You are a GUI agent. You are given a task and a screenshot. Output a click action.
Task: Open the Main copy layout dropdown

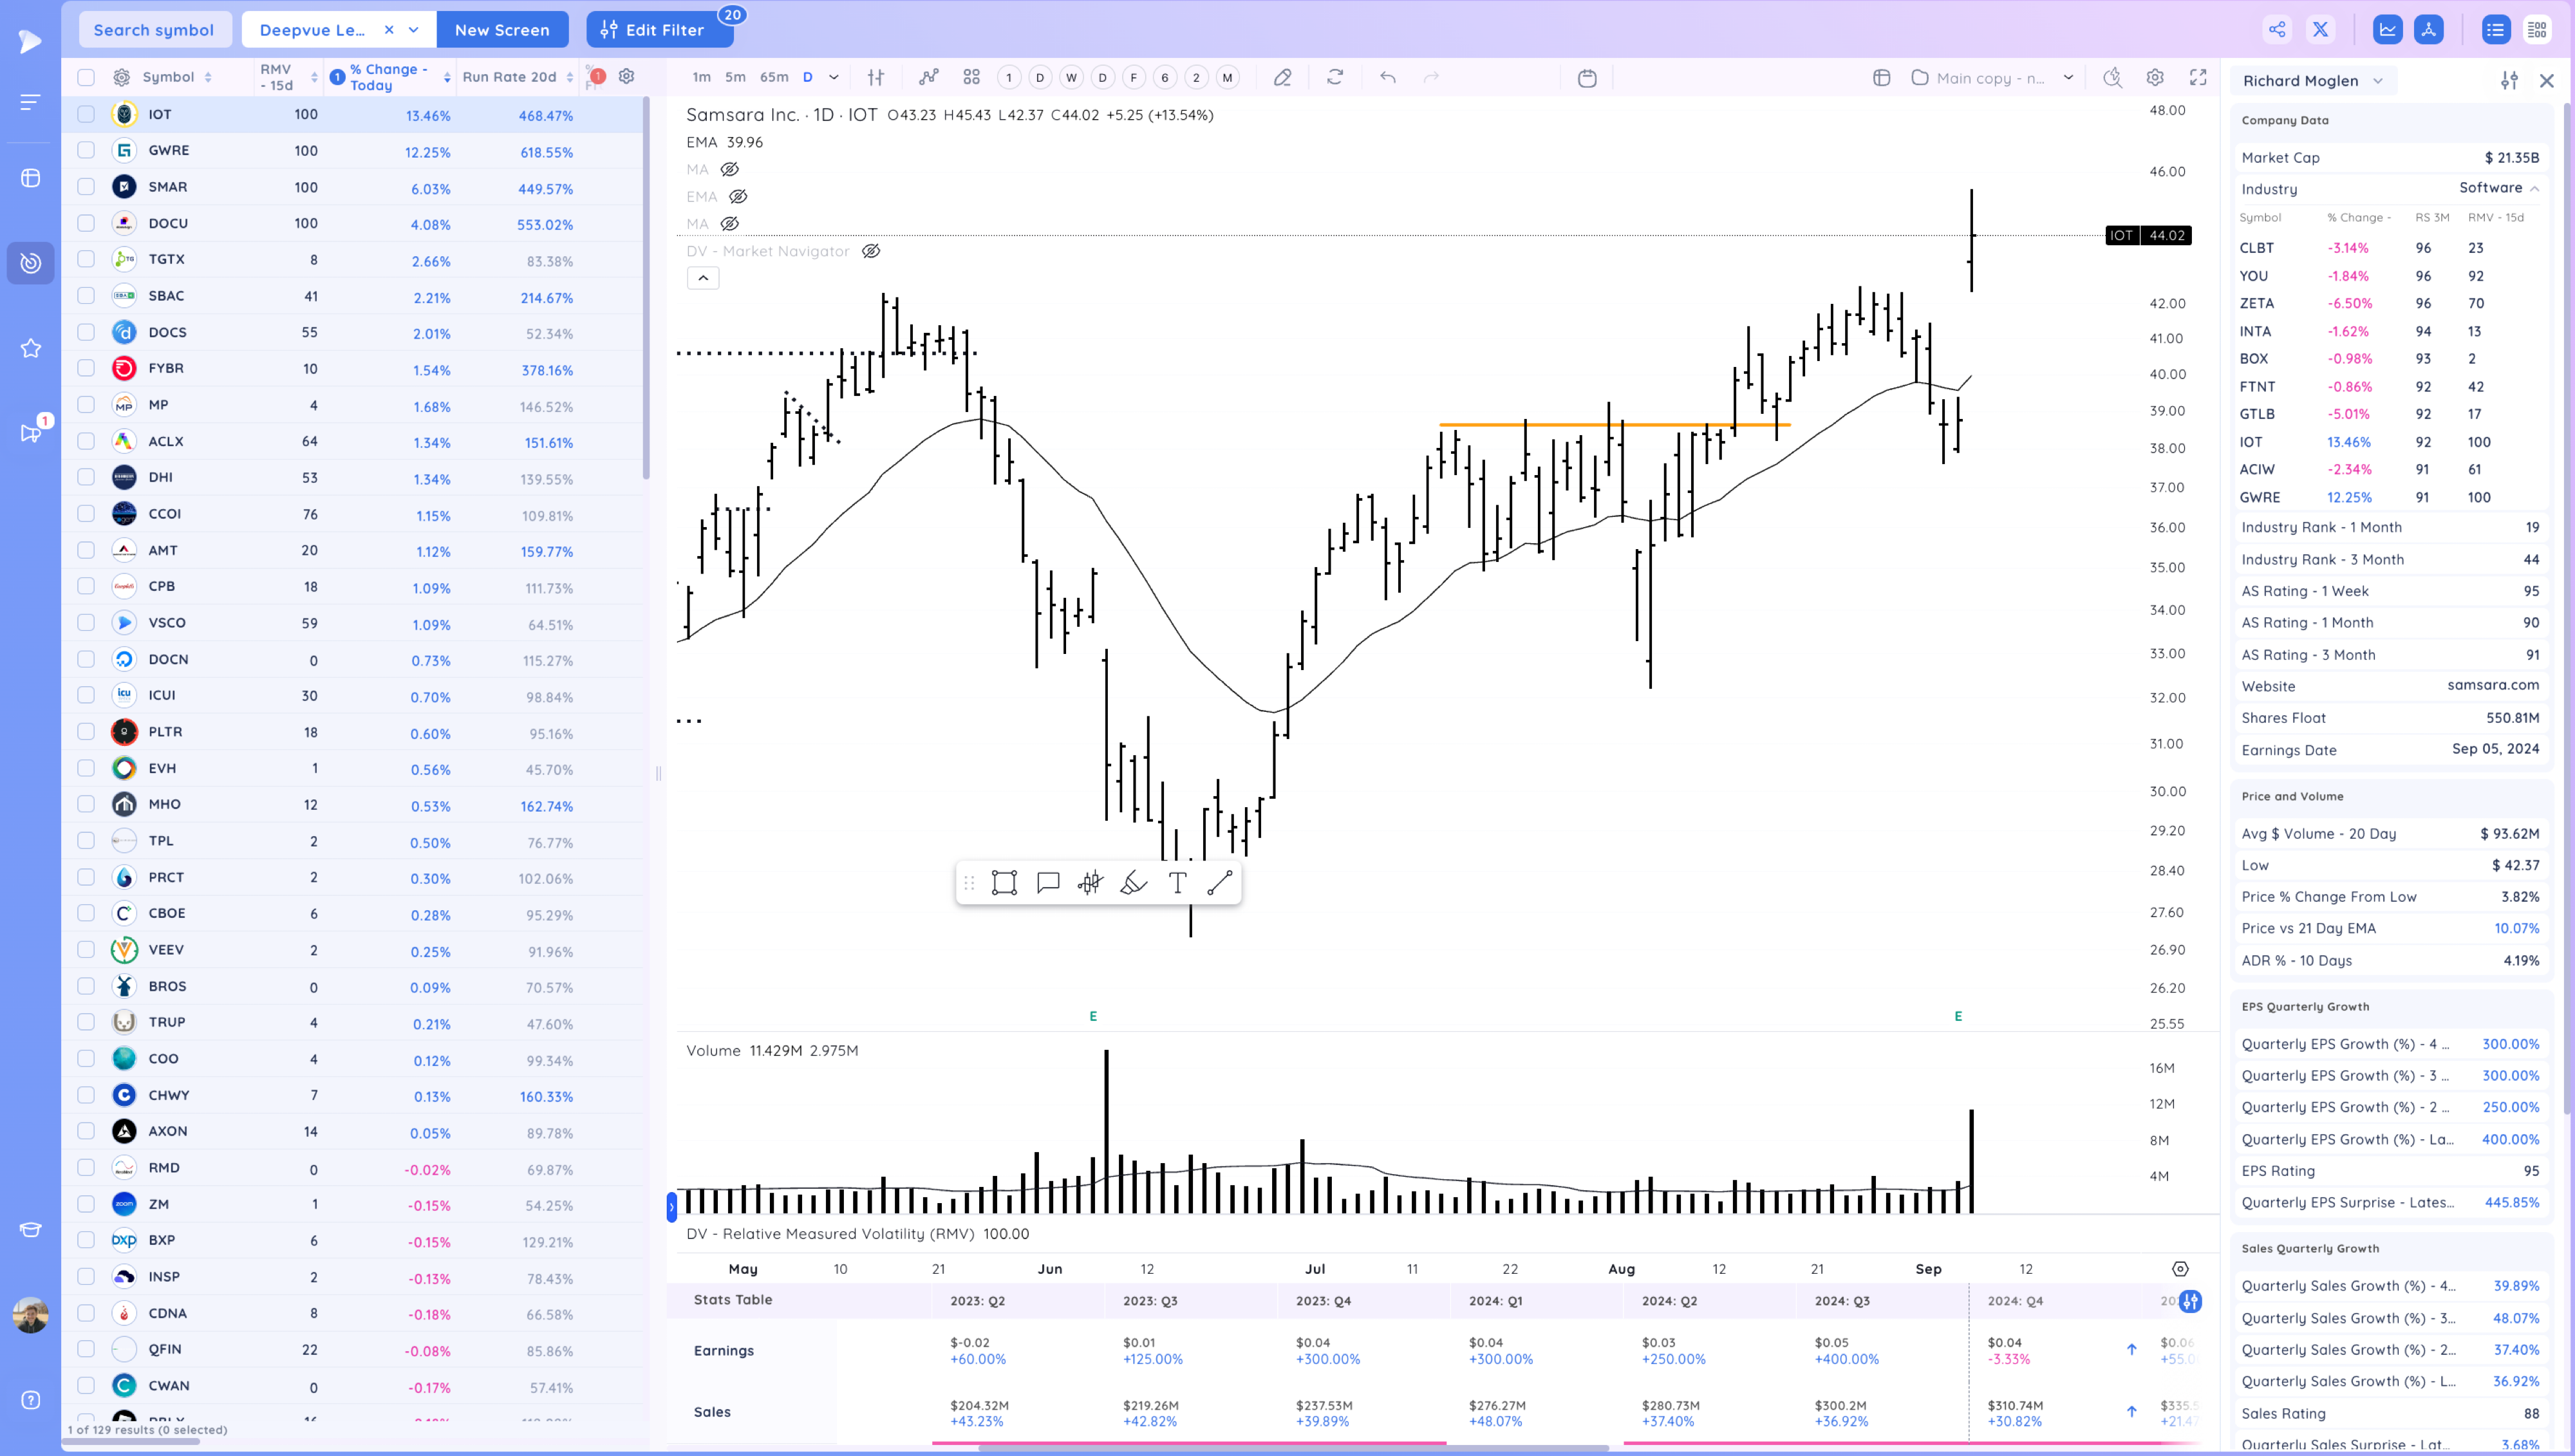2068,78
